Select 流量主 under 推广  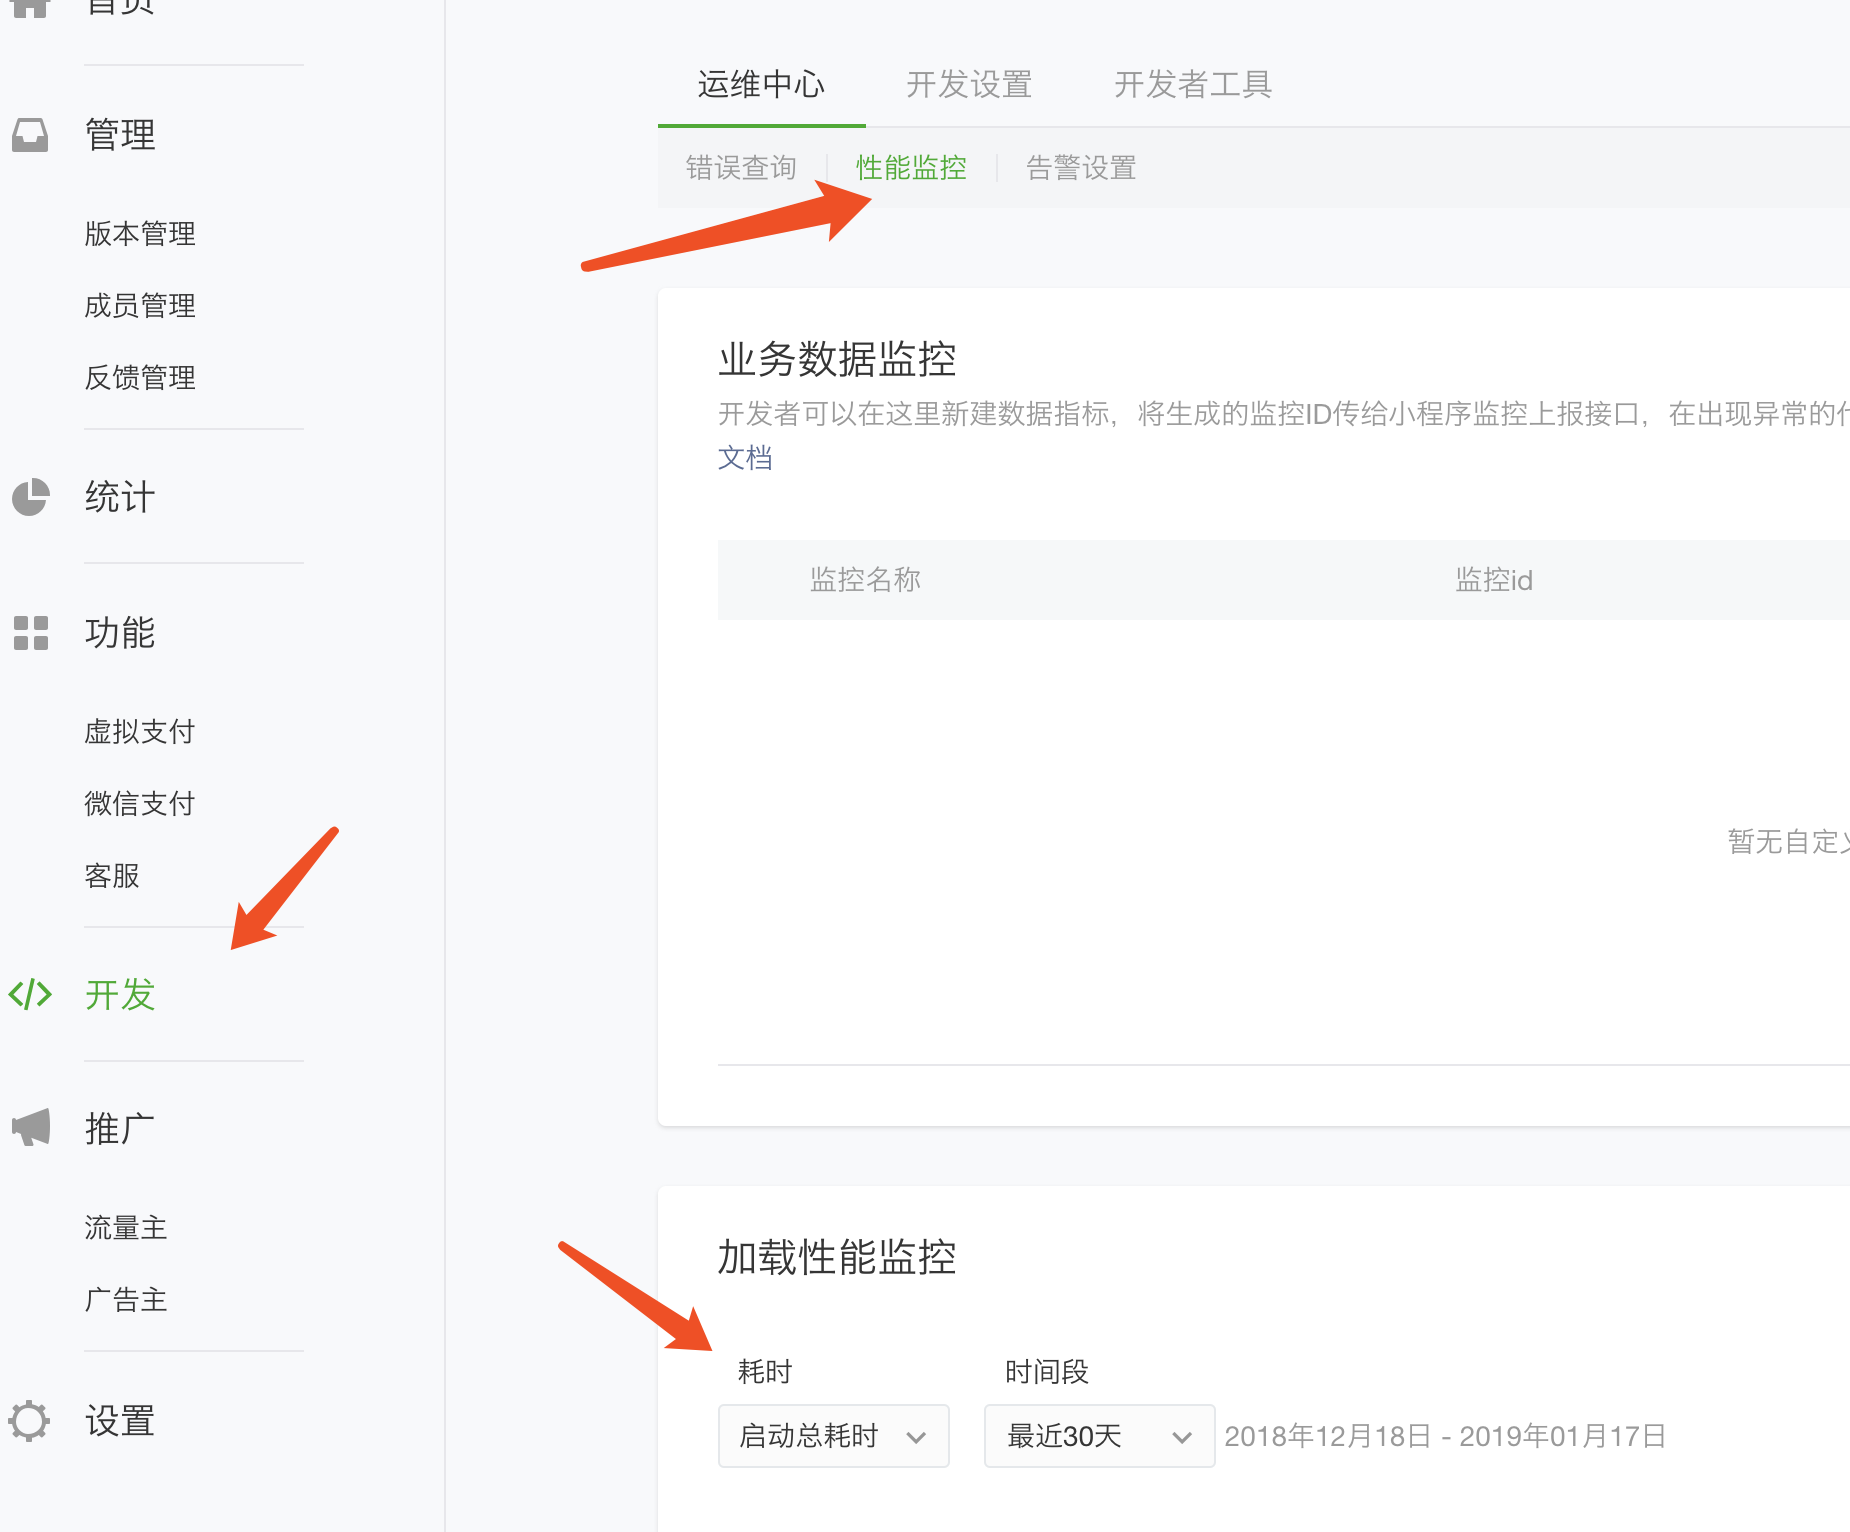[x=126, y=1228]
